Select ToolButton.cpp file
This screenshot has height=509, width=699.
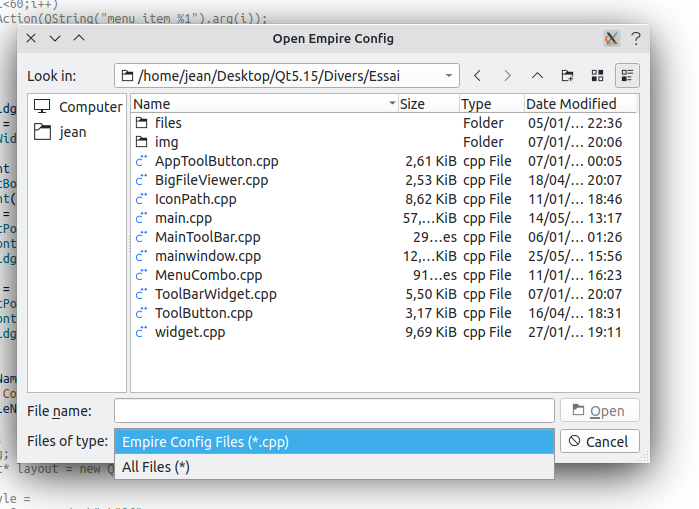tap(204, 313)
